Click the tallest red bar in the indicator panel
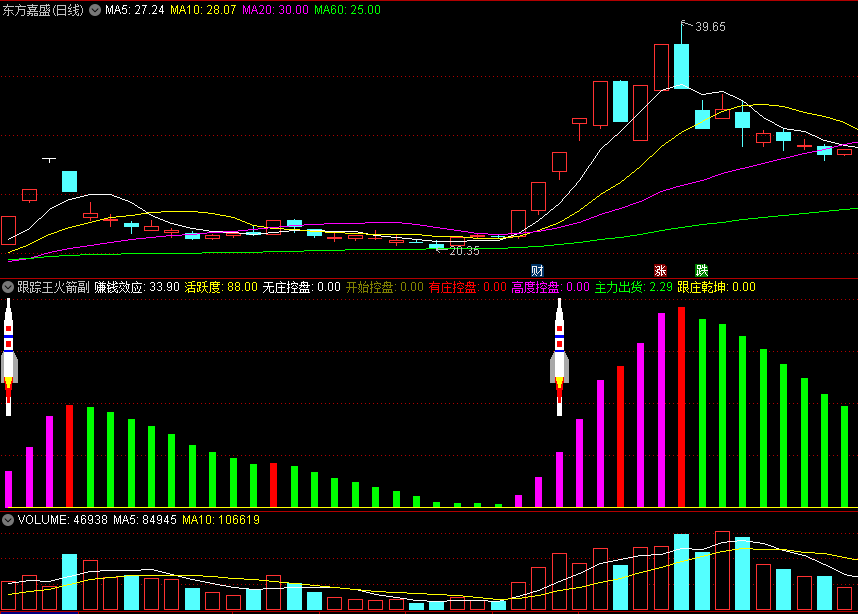 tap(681, 407)
